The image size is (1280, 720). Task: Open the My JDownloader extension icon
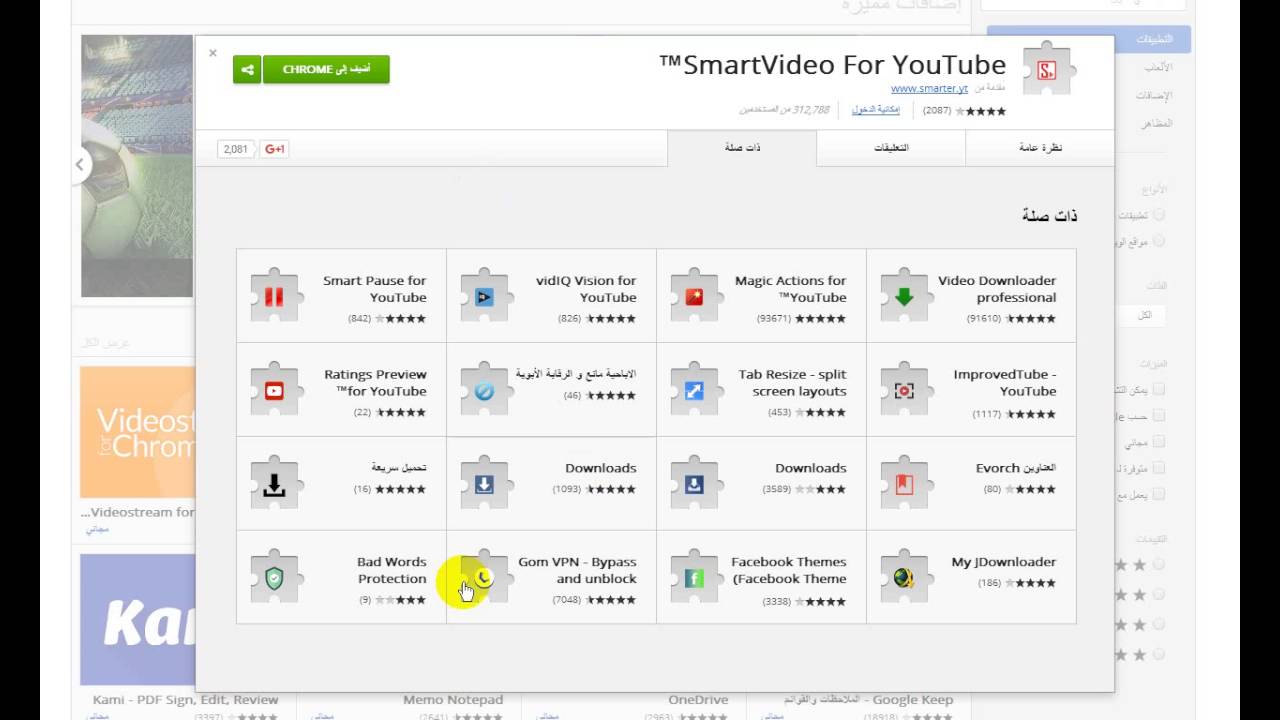click(904, 578)
